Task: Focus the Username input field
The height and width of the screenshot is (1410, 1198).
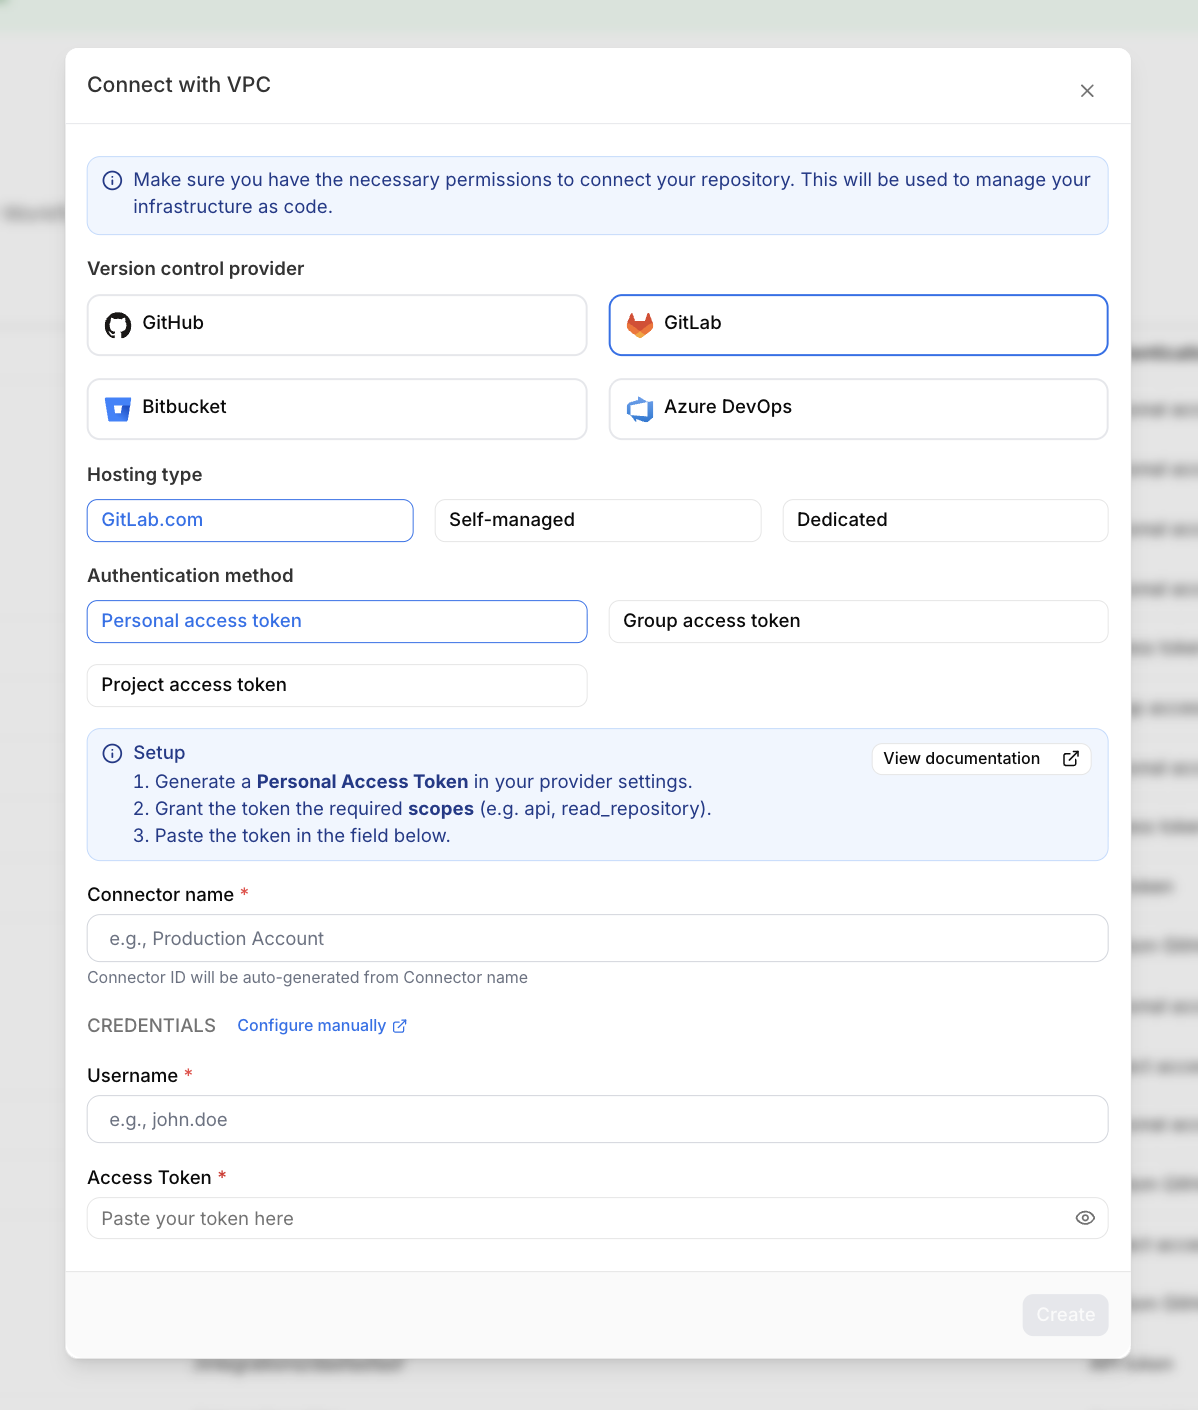Action: click(x=597, y=1119)
